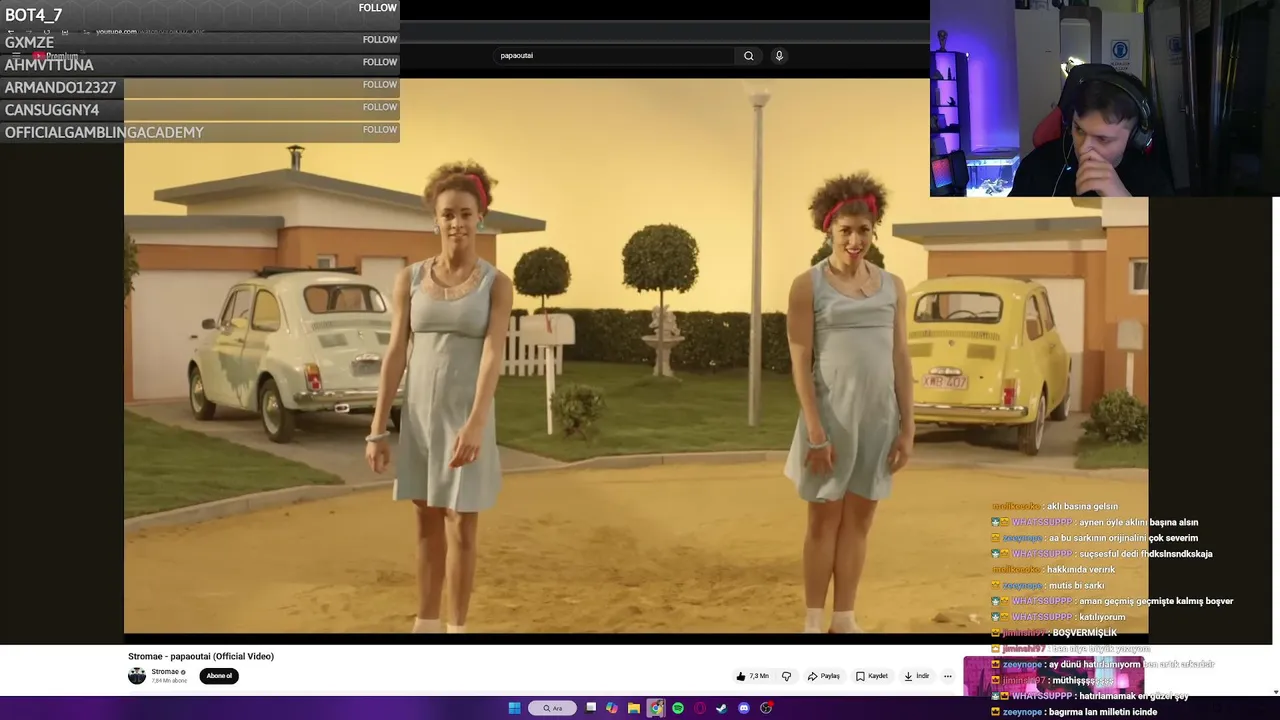
Task: Follow BOT4_7 in the overlay list
Action: click(x=378, y=8)
